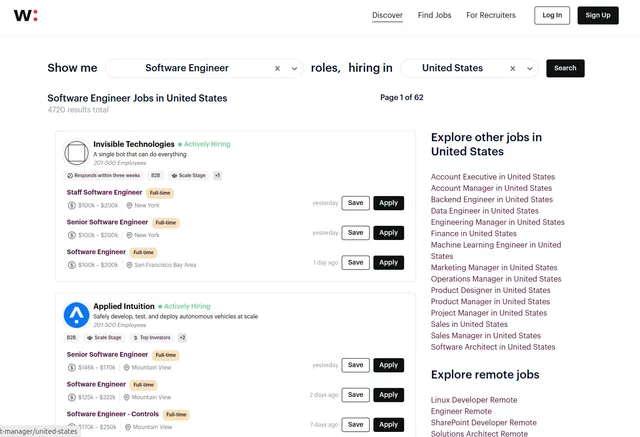The height and width of the screenshot is (437, 640).
Task: Run the job Search button
Action: click(565, 68)
